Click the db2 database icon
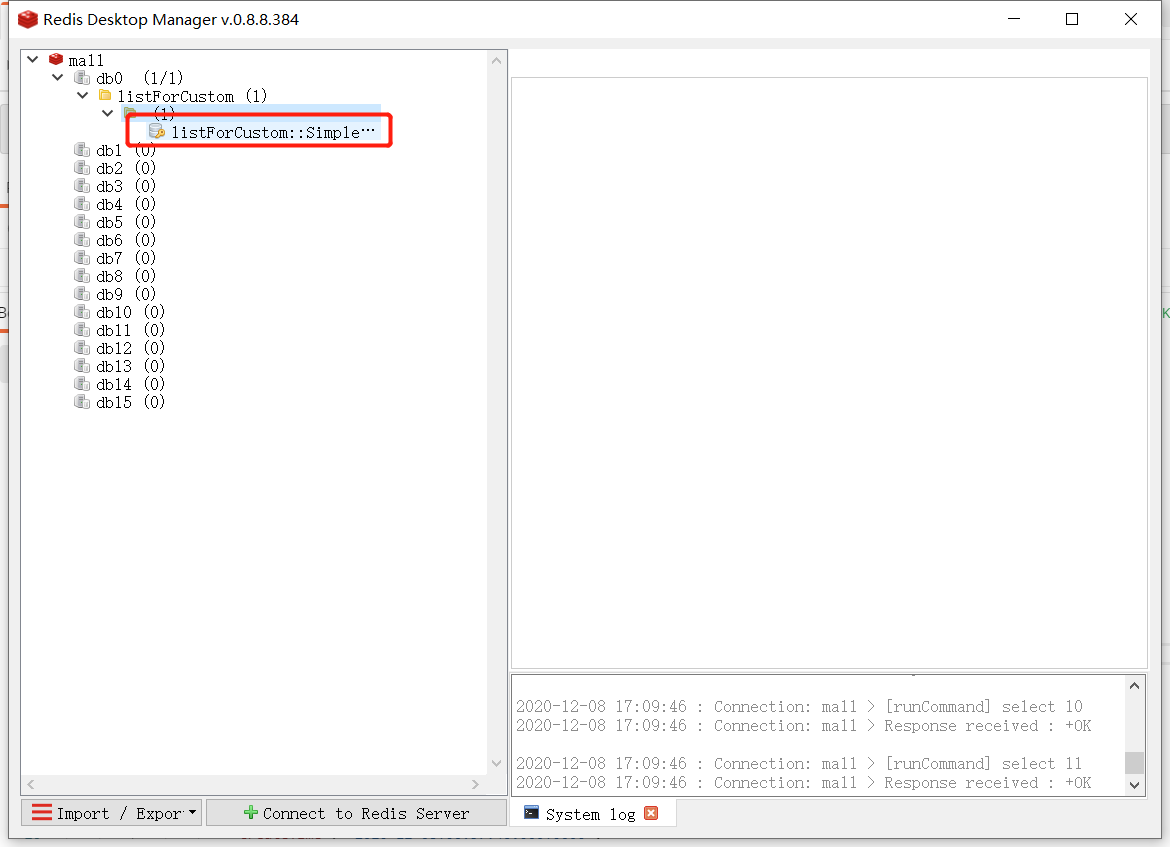The width and height of the screenshot is (1170, 847). pyautogui.click(x=82, y=168)
